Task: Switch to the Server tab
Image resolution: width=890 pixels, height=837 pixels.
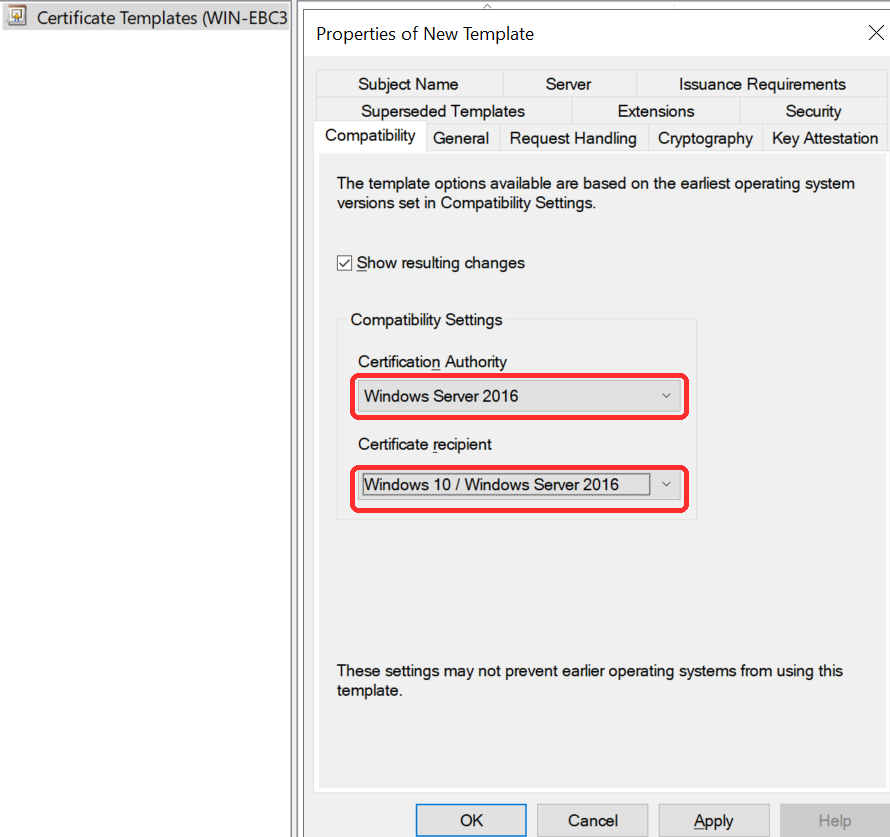Action: pos(568,84)
